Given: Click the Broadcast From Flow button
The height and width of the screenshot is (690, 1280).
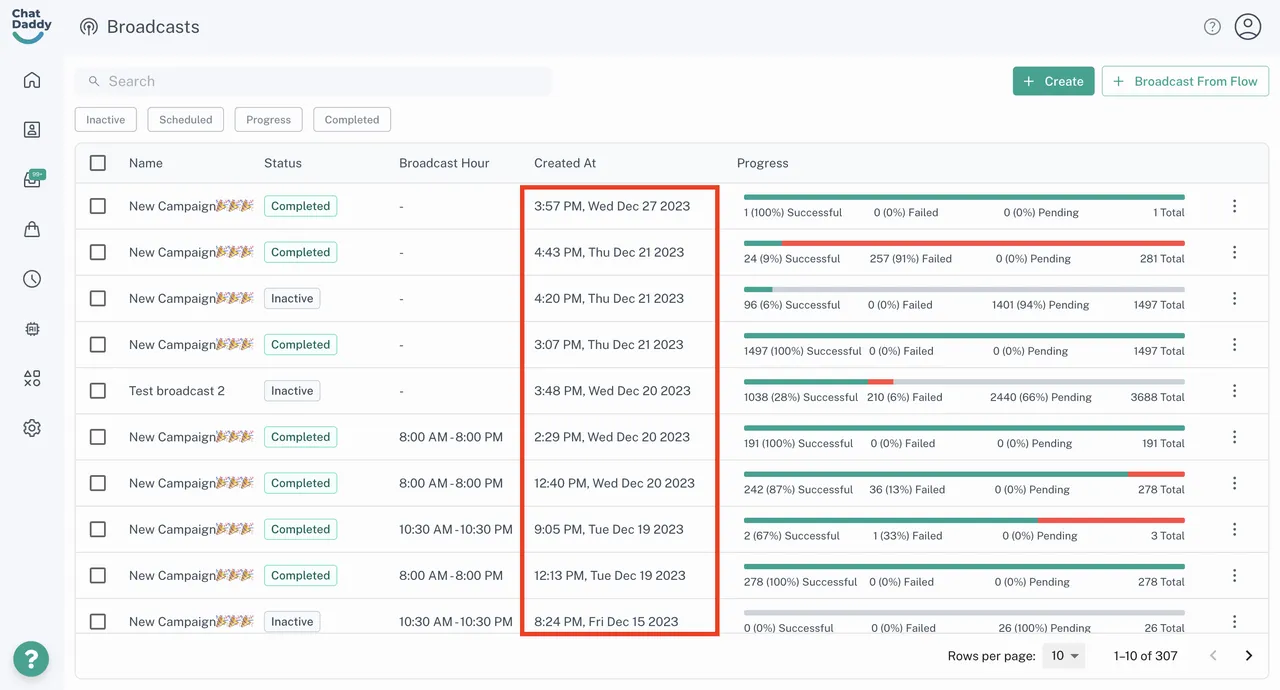Looking at the screenshot, I should pos(1185,81).
